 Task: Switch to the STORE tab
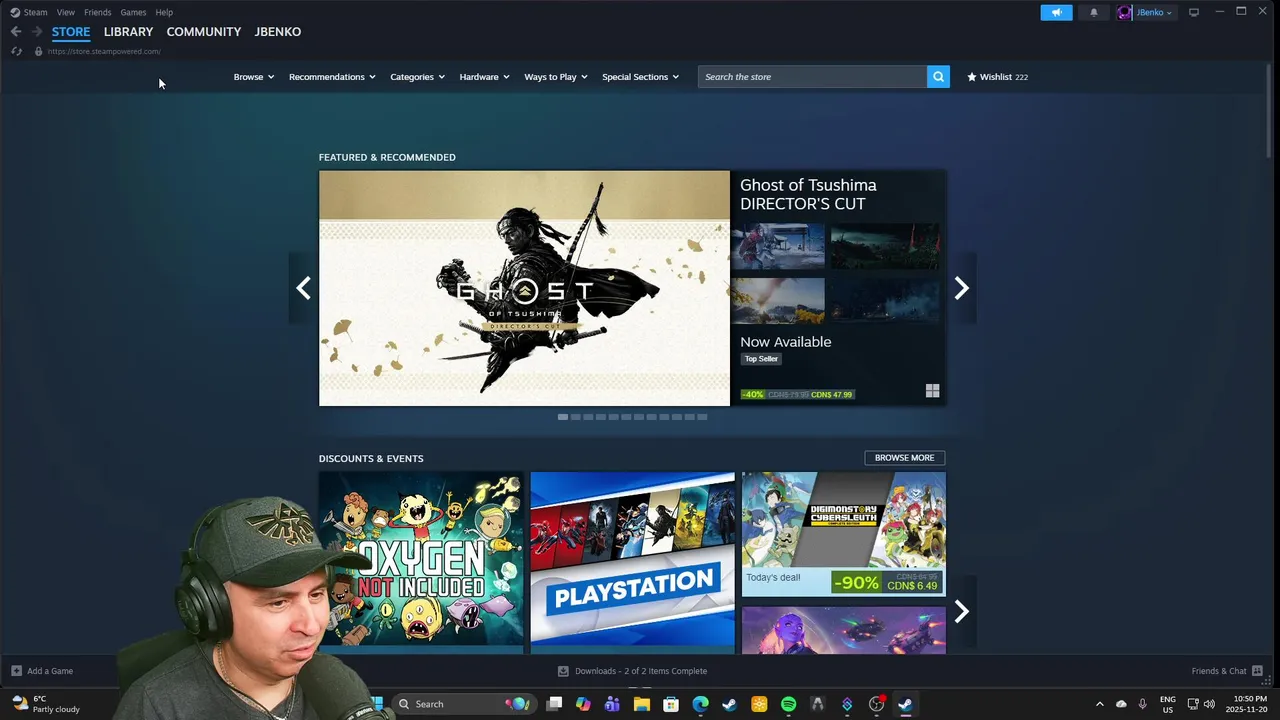71,32
